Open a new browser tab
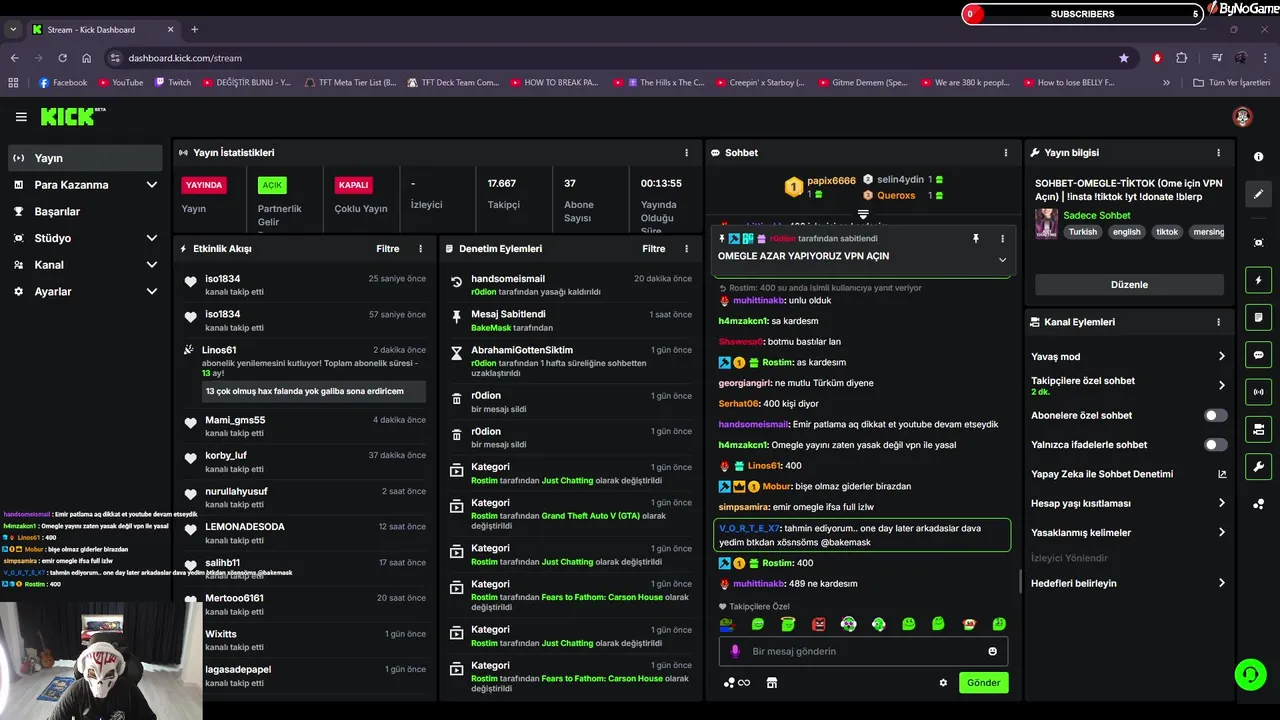This screenshot has width=1280, height=720. [x=194, y=29]
